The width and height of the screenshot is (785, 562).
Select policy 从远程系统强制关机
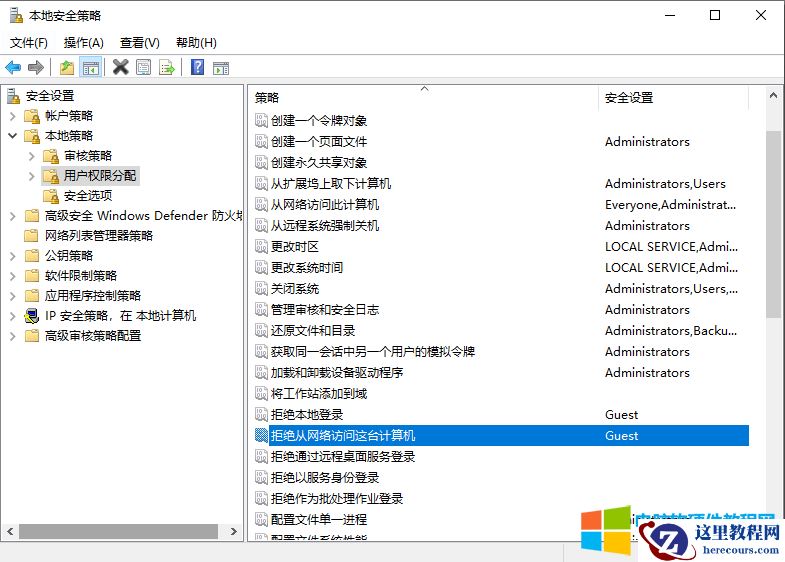pos(325,226)
